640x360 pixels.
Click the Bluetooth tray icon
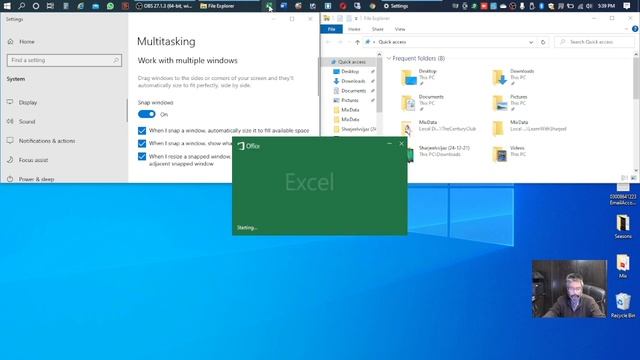tap(541, 6)
